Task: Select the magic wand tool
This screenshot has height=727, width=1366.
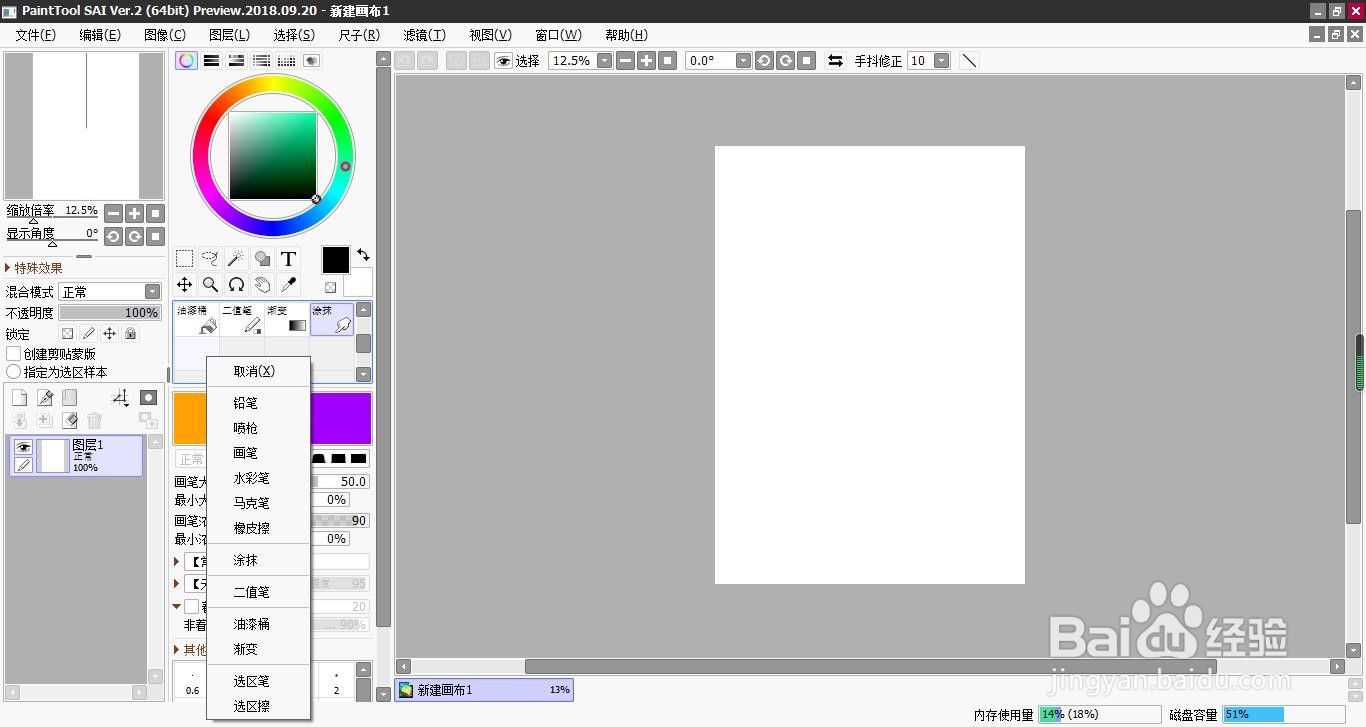Action: 236,259
